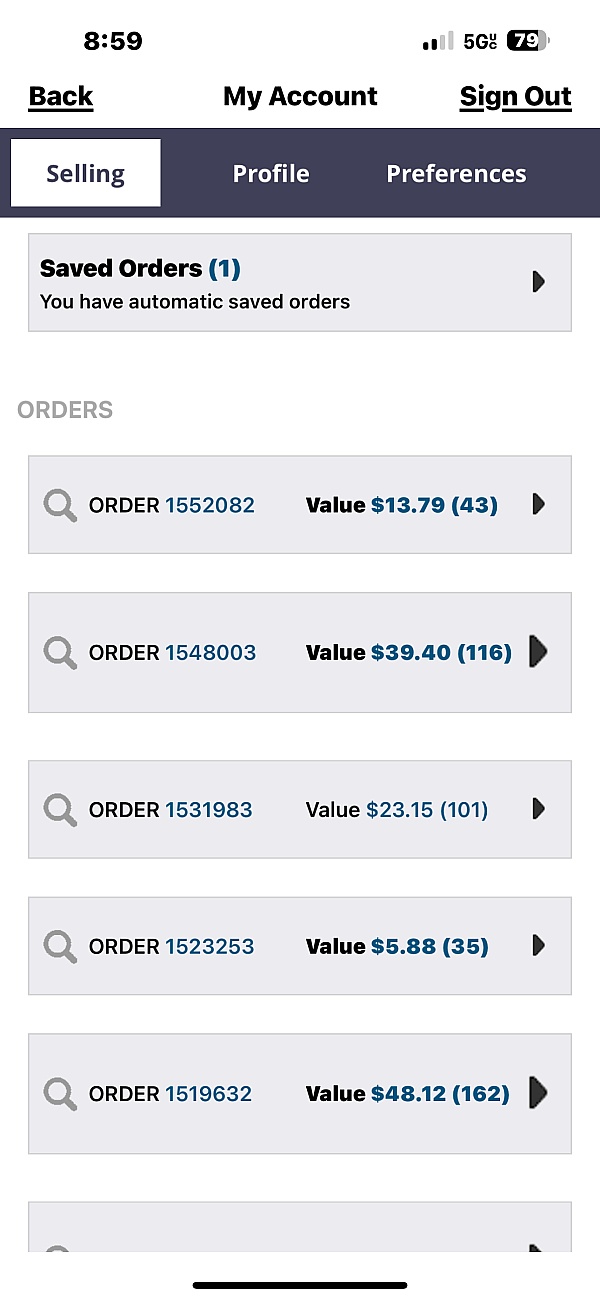The width and height of the screenshot is (600, 1300).
Task: Open order number 1552082 link
Action: [x=210, y=505]
